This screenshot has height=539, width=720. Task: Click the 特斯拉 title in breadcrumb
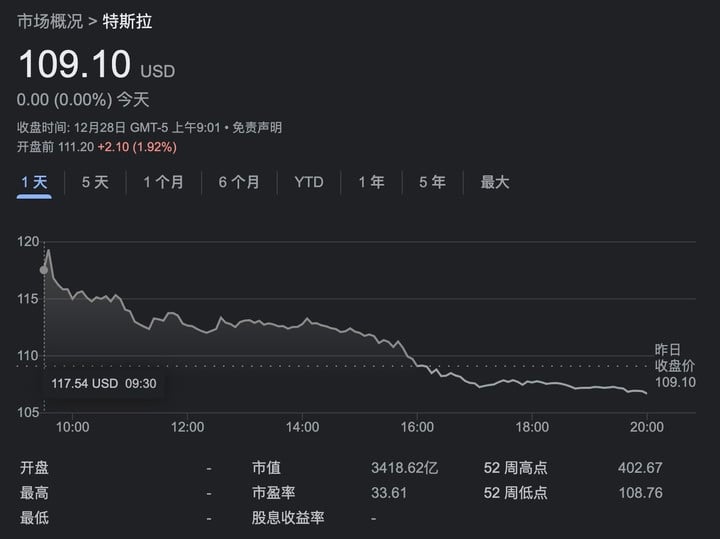[127, 22]
